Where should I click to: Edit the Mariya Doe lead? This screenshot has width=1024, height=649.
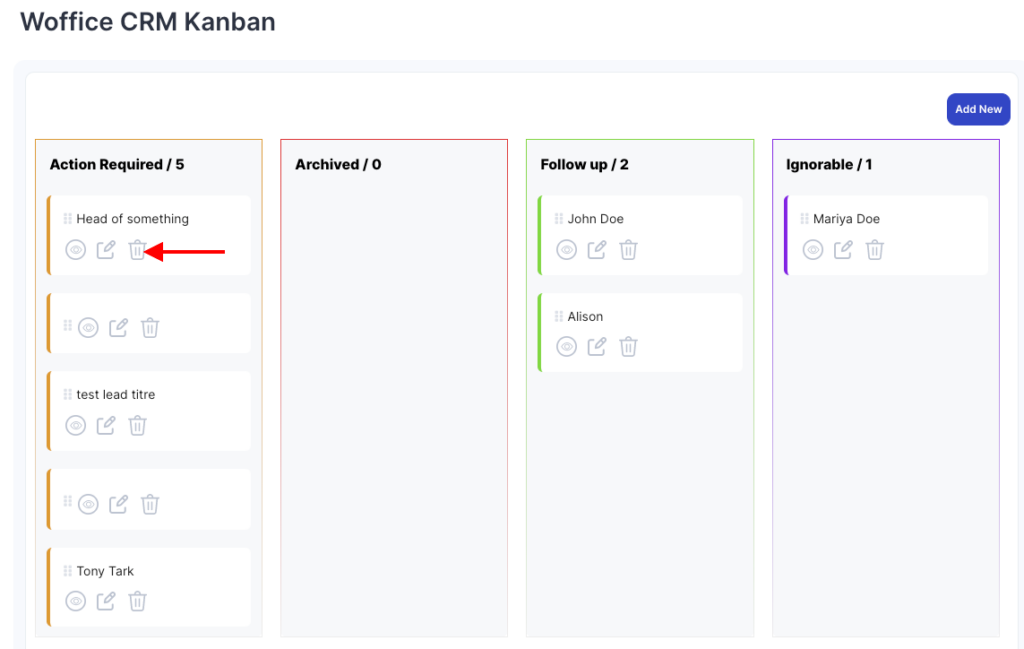pos(843,250)
